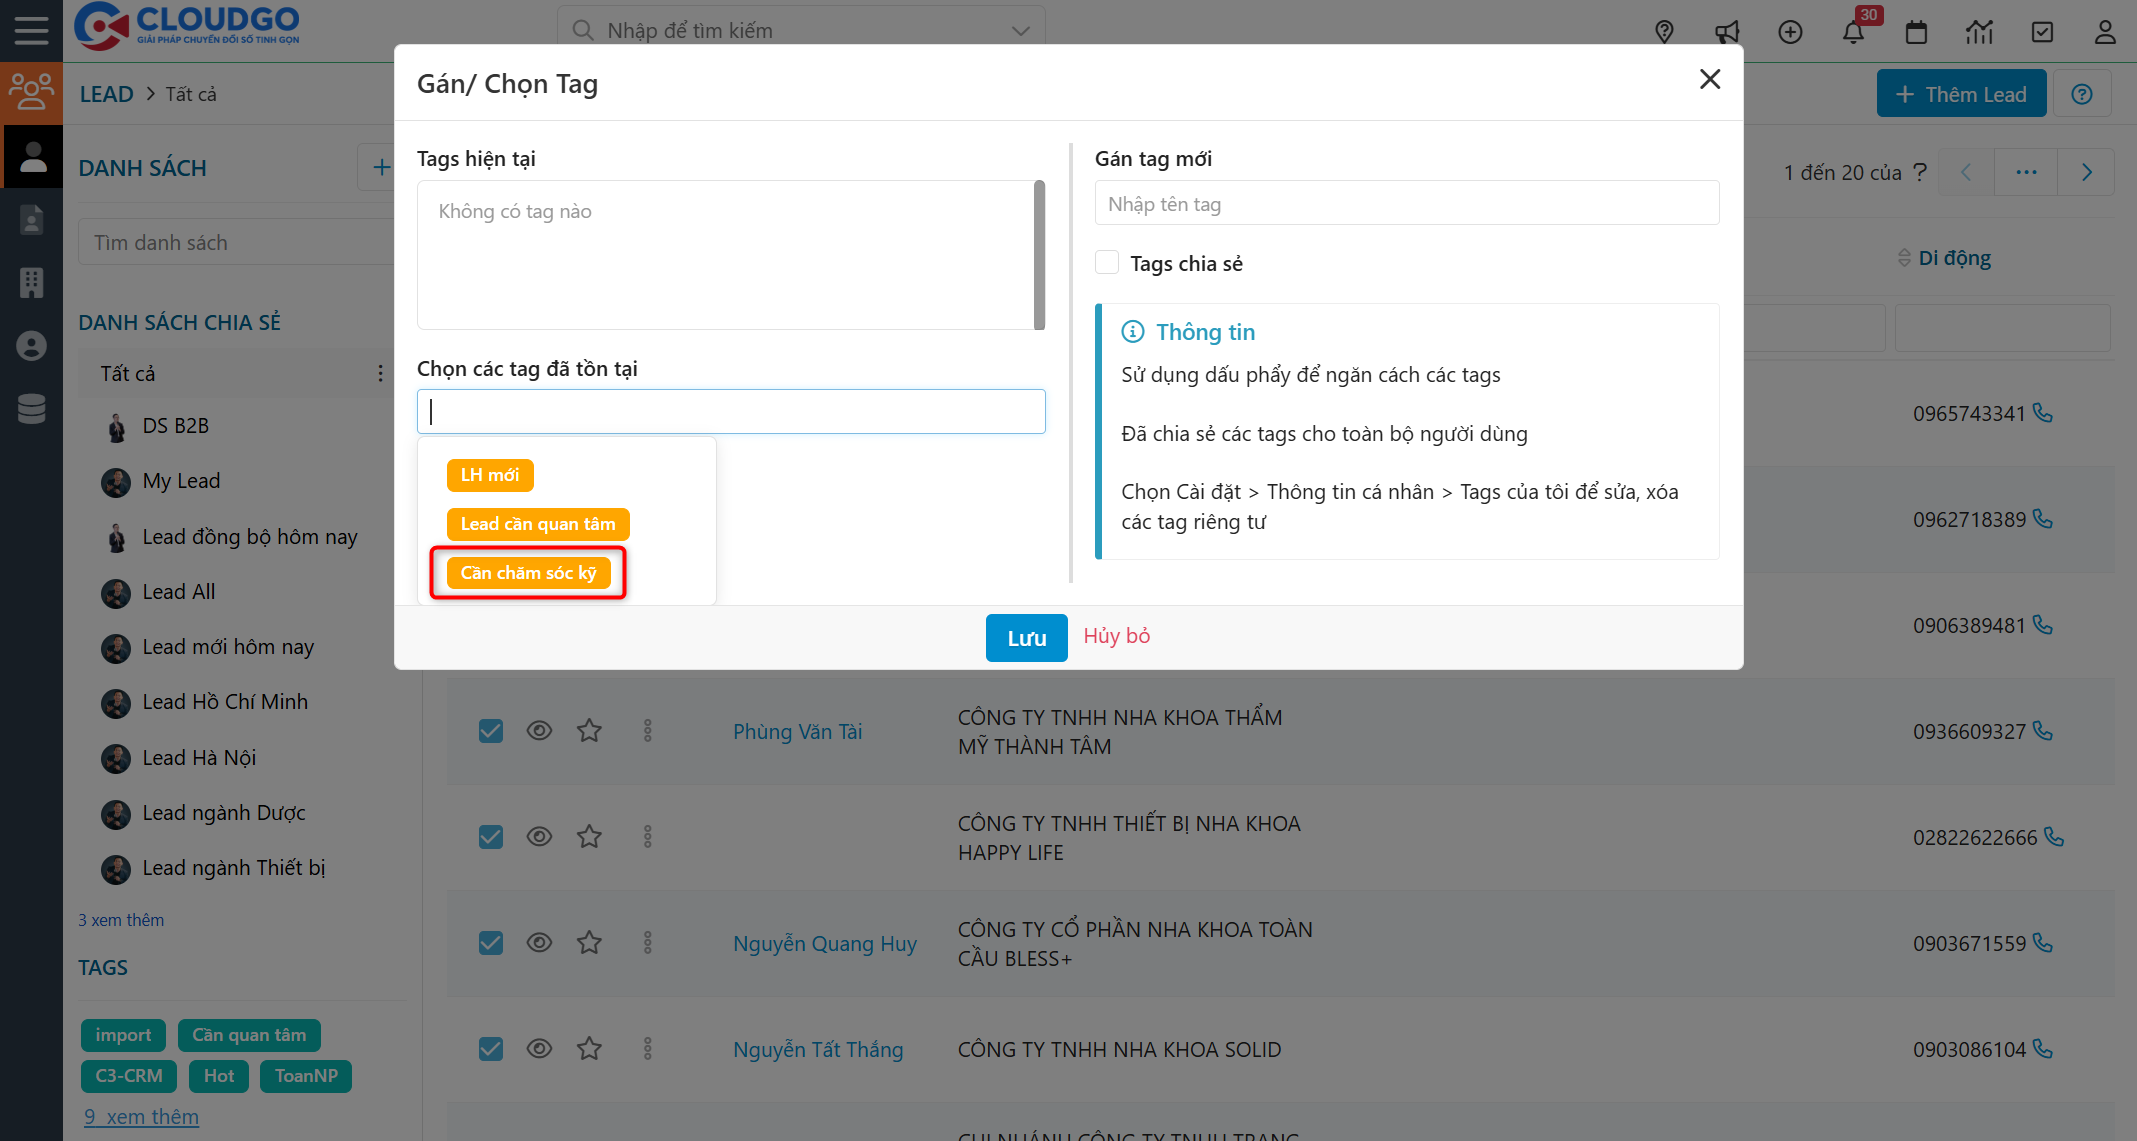This screenshot has height=1141, width=2137.
Task: Click phone icon next to 0965743341
Action: coord(2043,413)
